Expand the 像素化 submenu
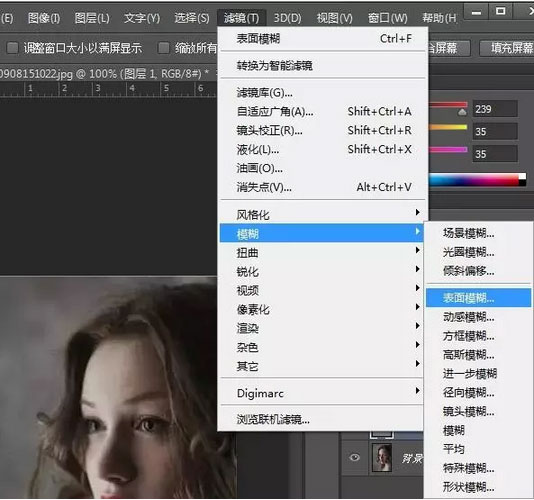This screenshot has height=500, width=534. tap(321, 309)
